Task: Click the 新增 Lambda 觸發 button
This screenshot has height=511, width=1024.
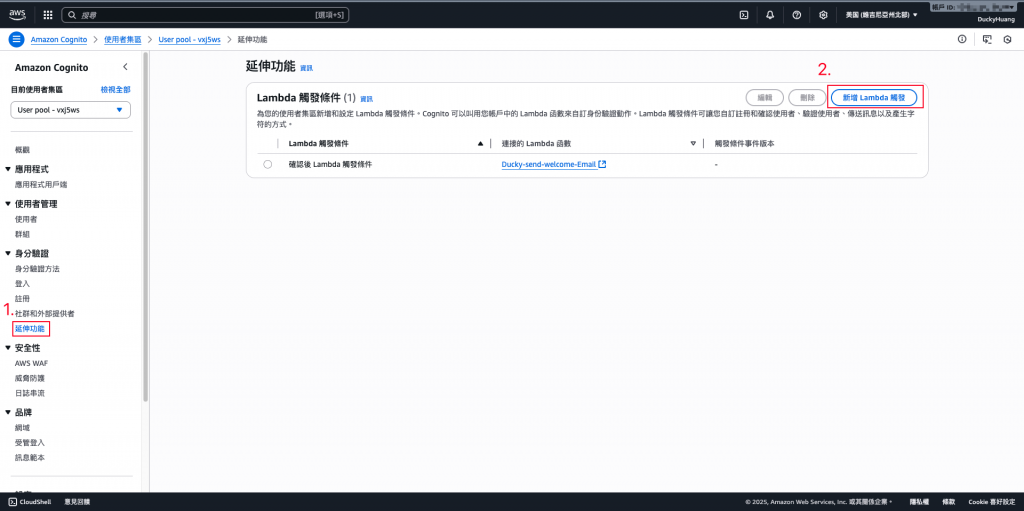Action: click(x=874, y=97)
